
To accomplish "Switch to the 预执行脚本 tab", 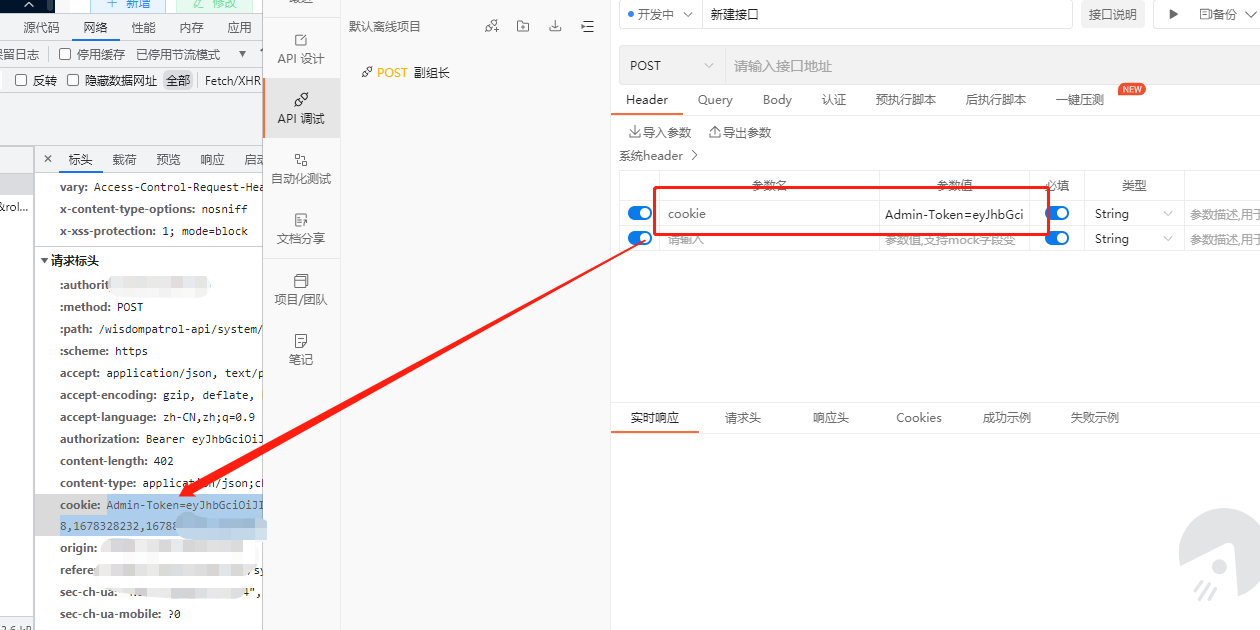I will pos(906,100).
